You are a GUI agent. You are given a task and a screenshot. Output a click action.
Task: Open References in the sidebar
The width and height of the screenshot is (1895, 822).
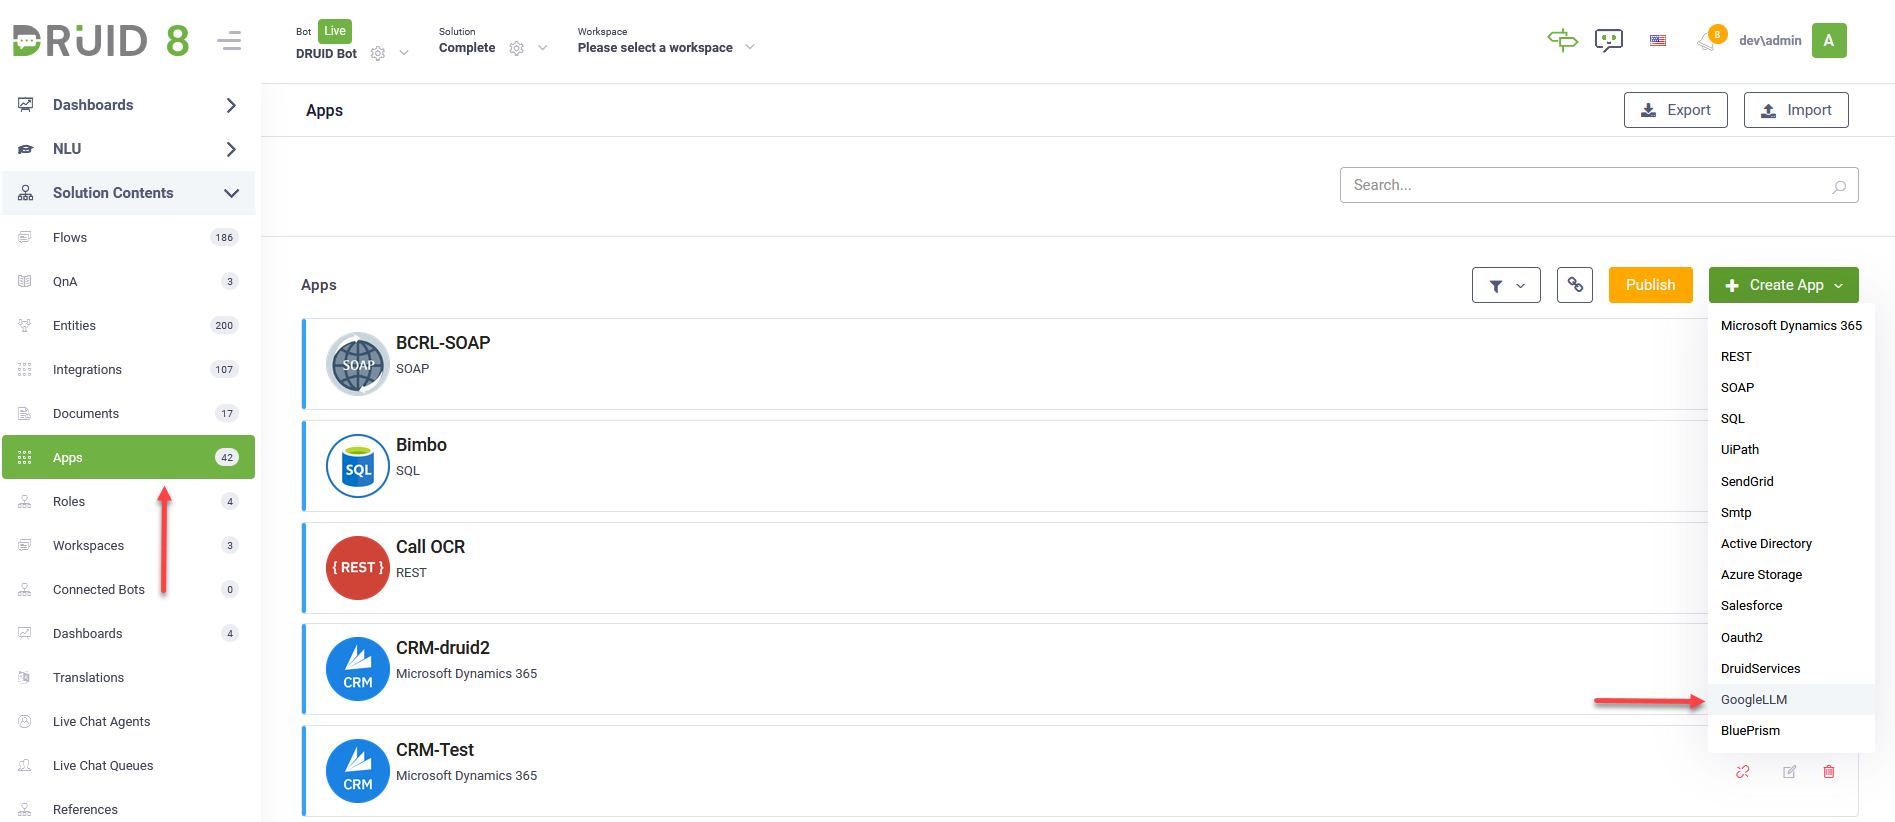coord(128,809)
